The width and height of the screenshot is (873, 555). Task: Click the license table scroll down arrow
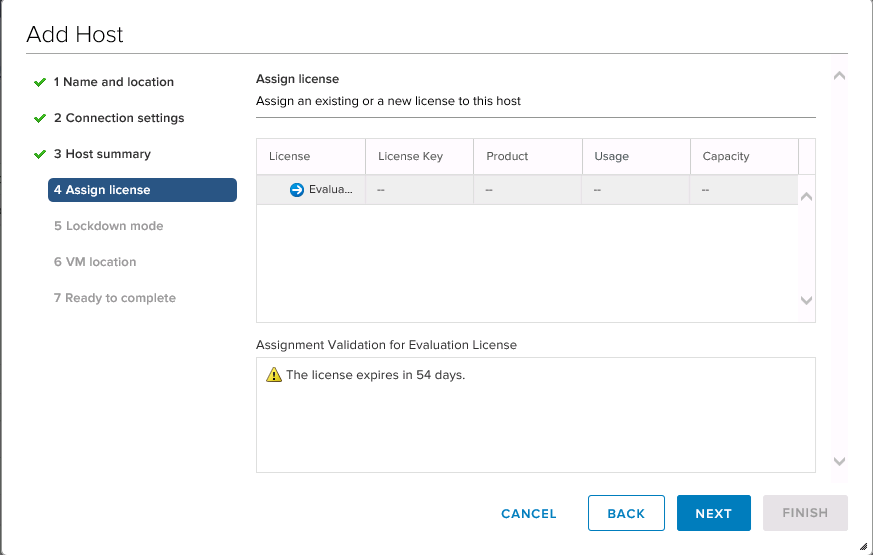806,300
